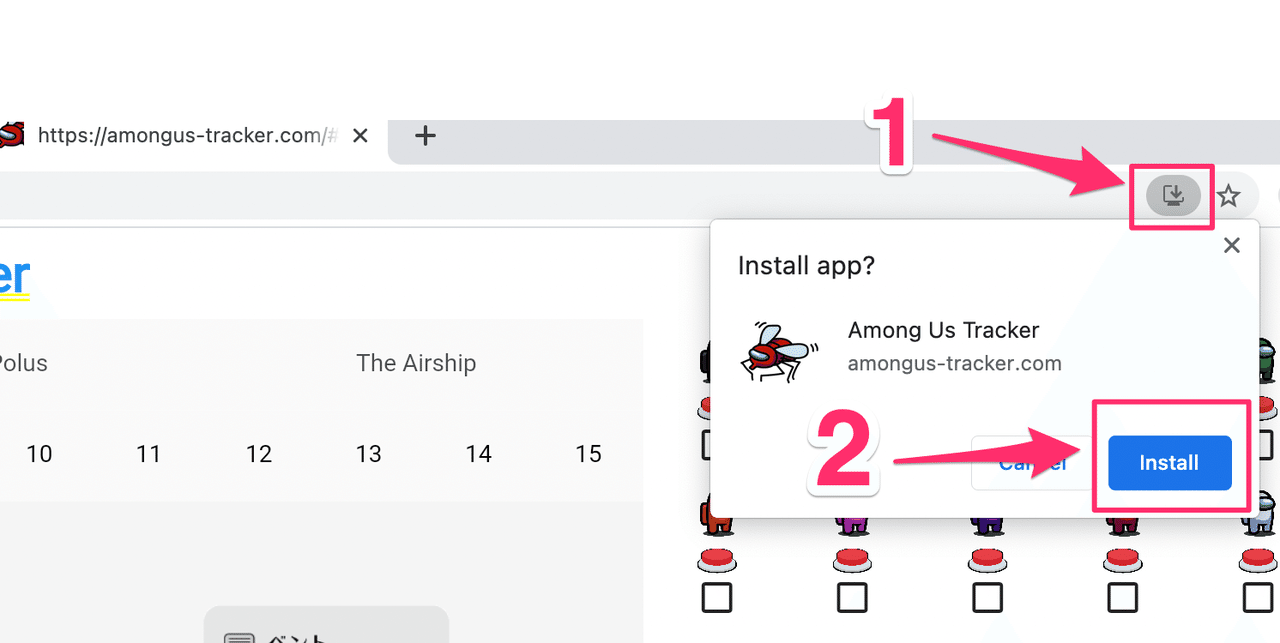The height and width of the screenshot is (643, 1280).
Task: Click the Among Us favicon on browser tab
Action: pos(10,135)
